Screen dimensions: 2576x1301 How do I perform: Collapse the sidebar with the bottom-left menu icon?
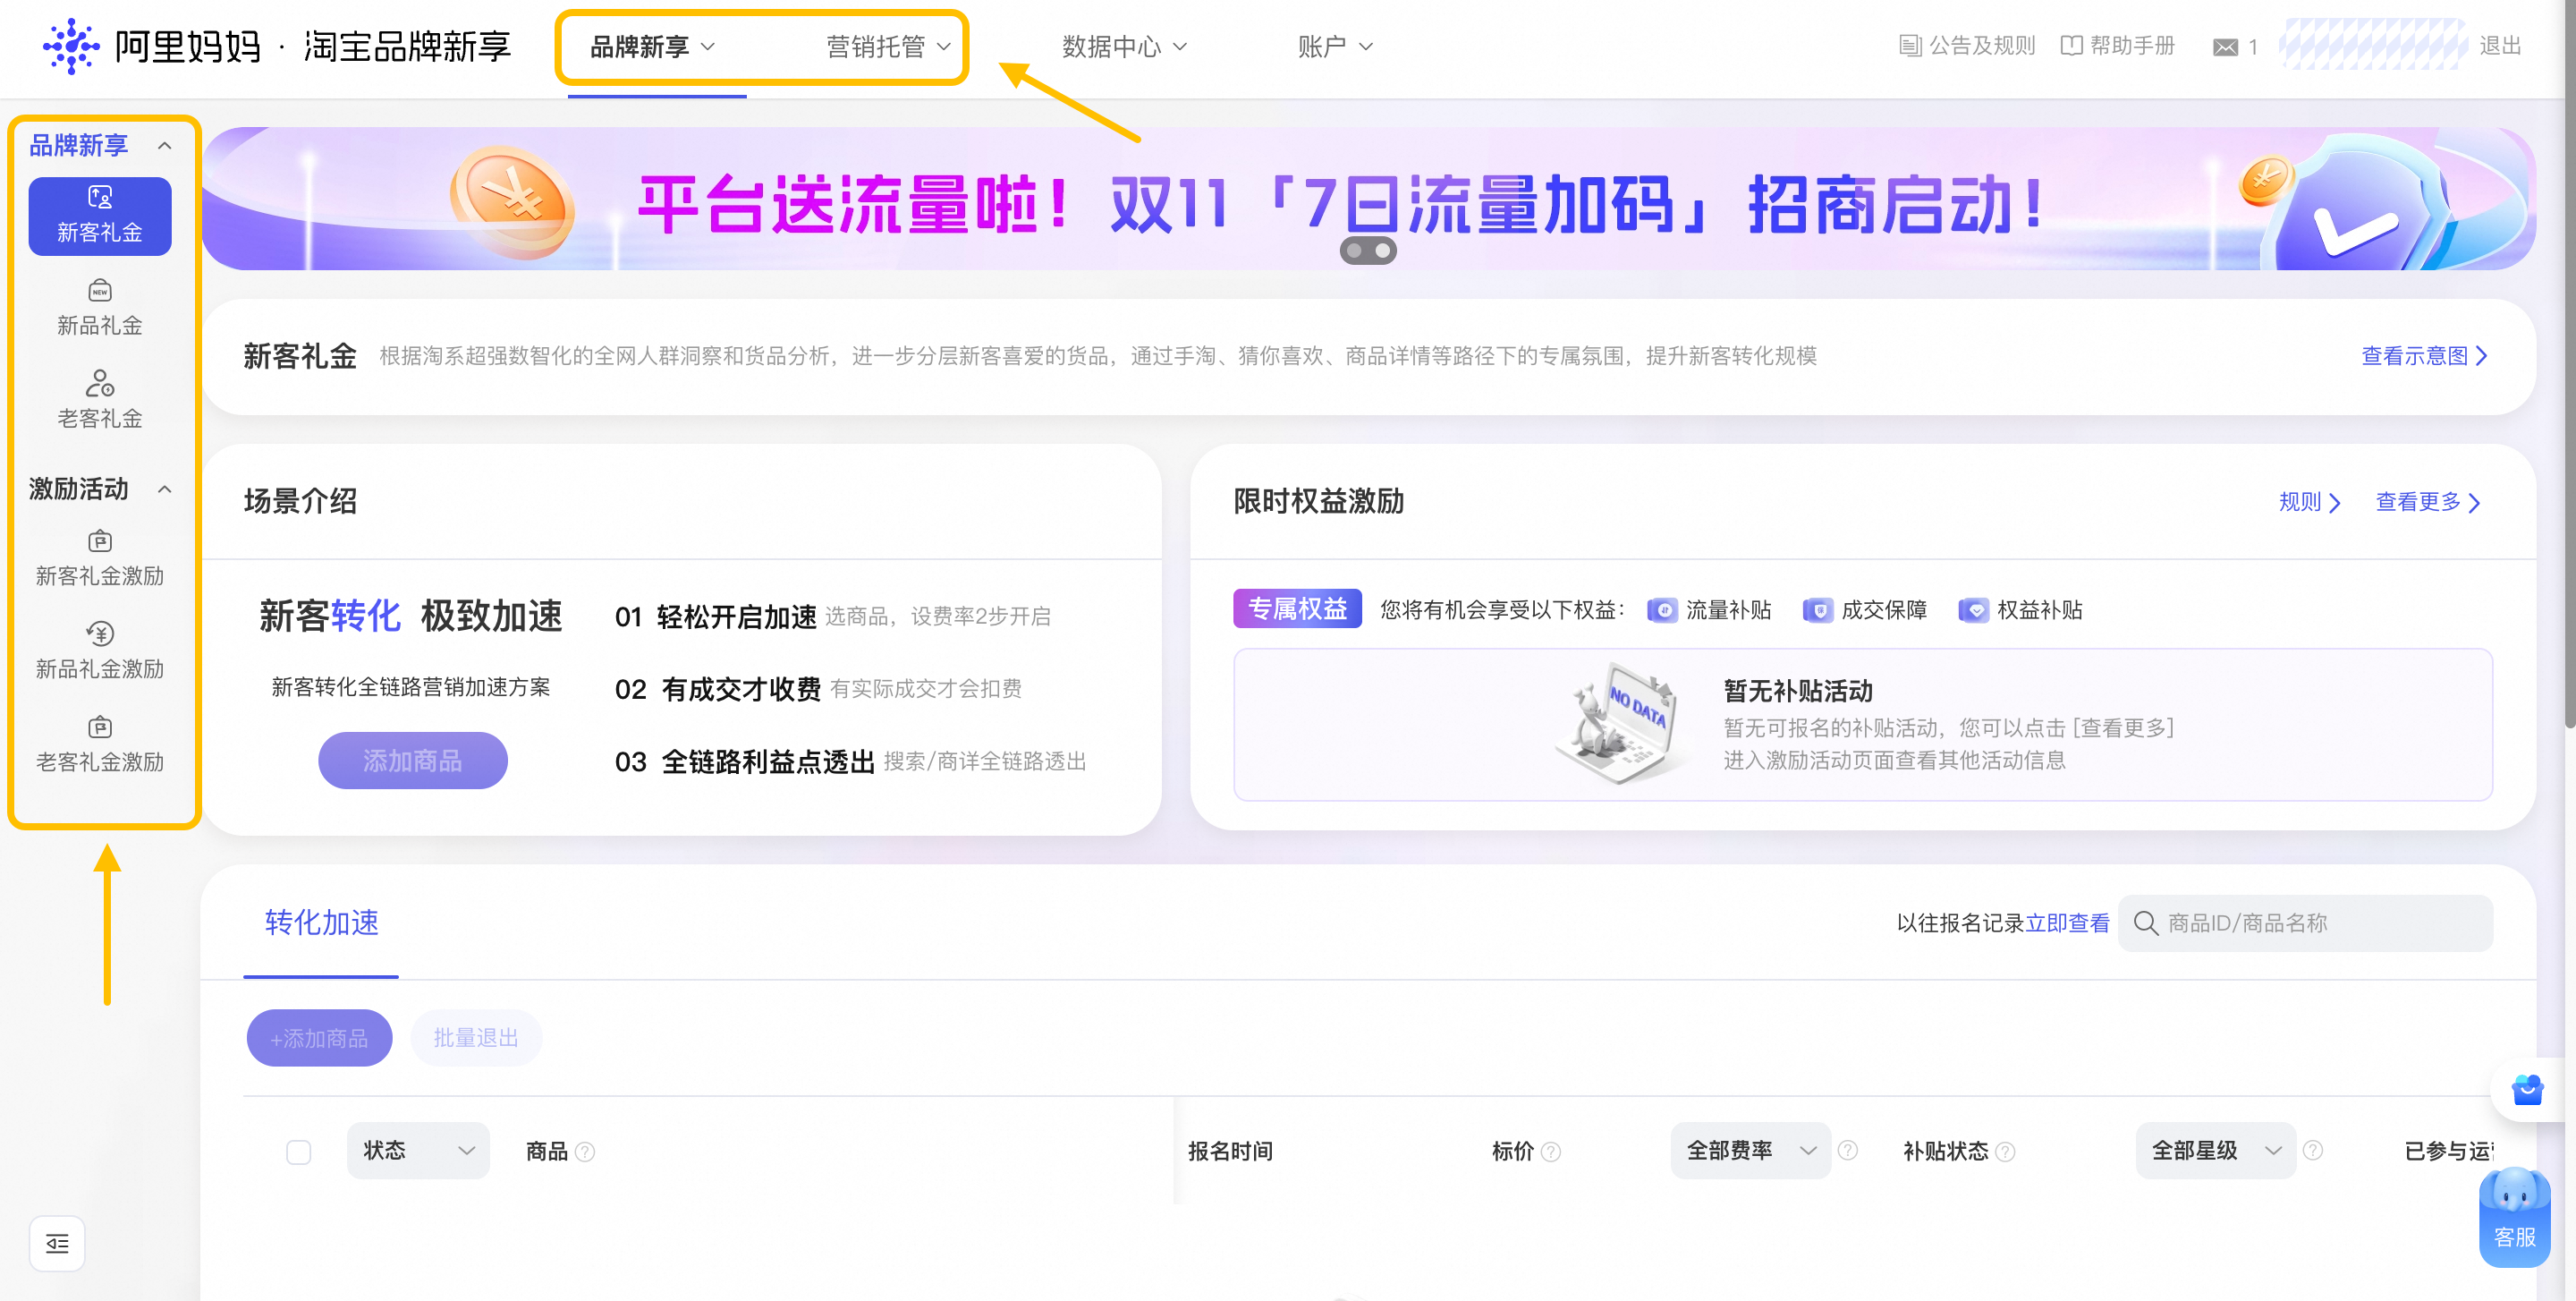click(x=57, y=1243)
